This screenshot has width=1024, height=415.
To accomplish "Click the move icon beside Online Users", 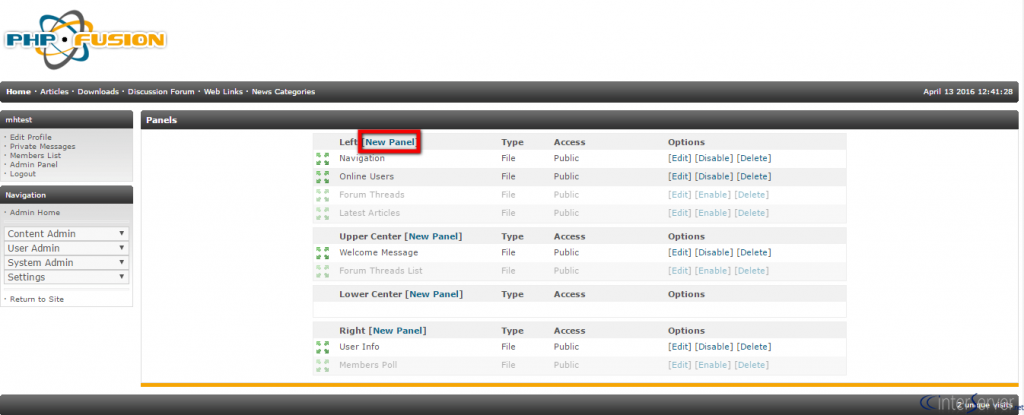I will 322,176.
